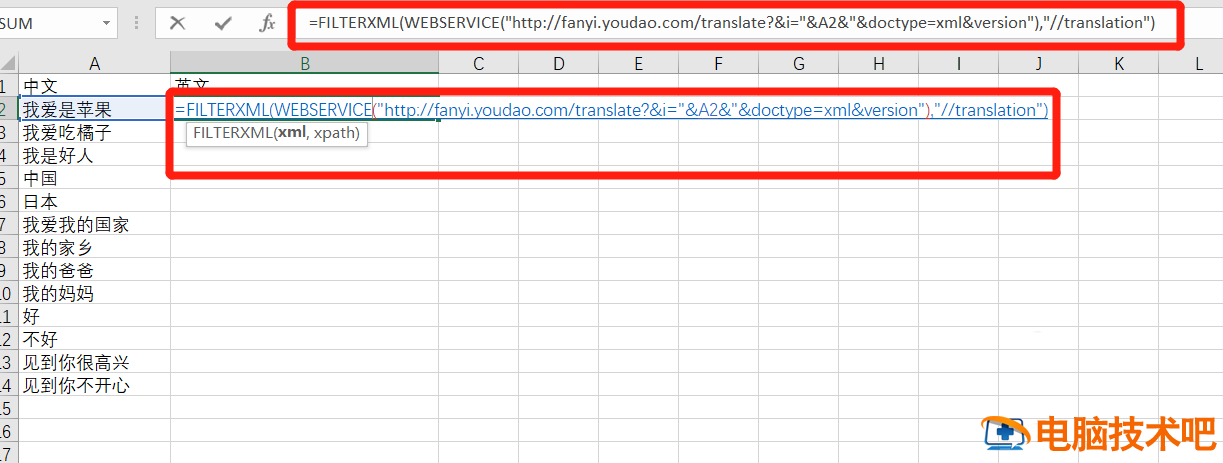
Task: Select cell containing 见到你很高兴
Action: (95, 362)
